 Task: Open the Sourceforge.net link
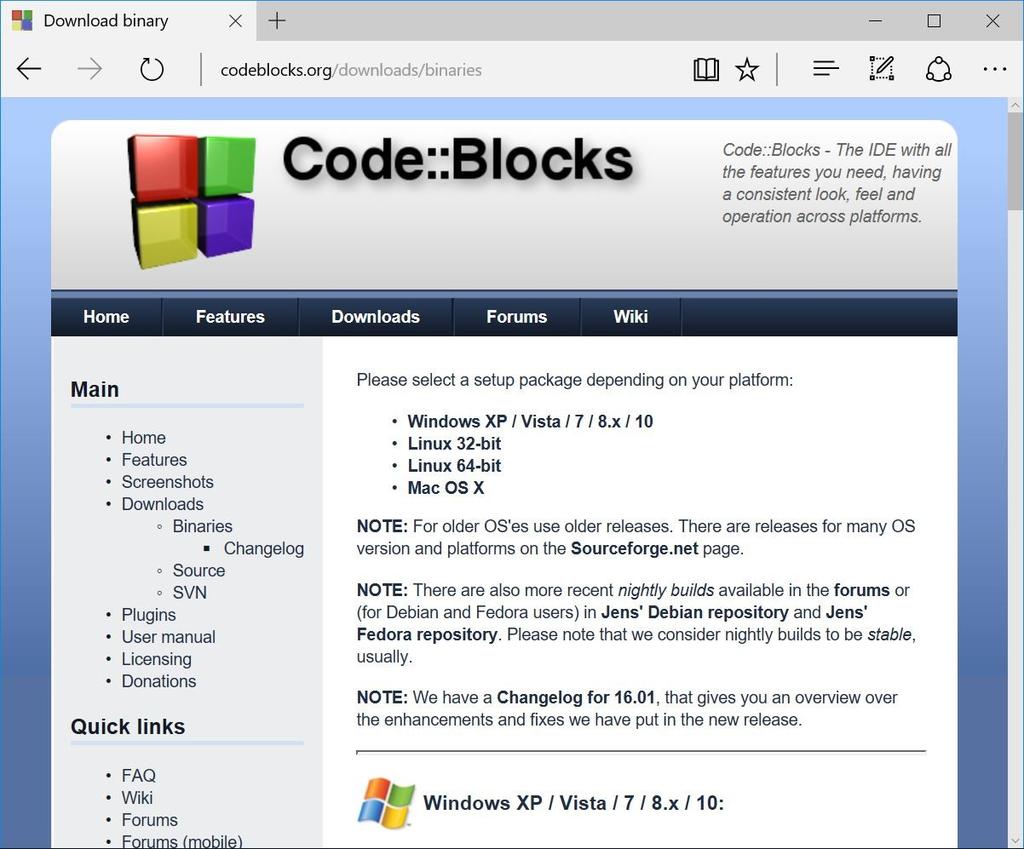click(x=634, y=549)
